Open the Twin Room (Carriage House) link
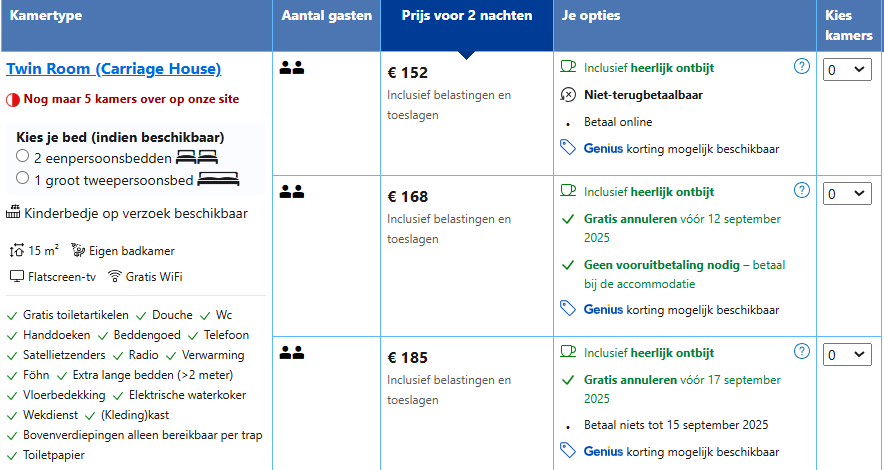 point(113,69)
